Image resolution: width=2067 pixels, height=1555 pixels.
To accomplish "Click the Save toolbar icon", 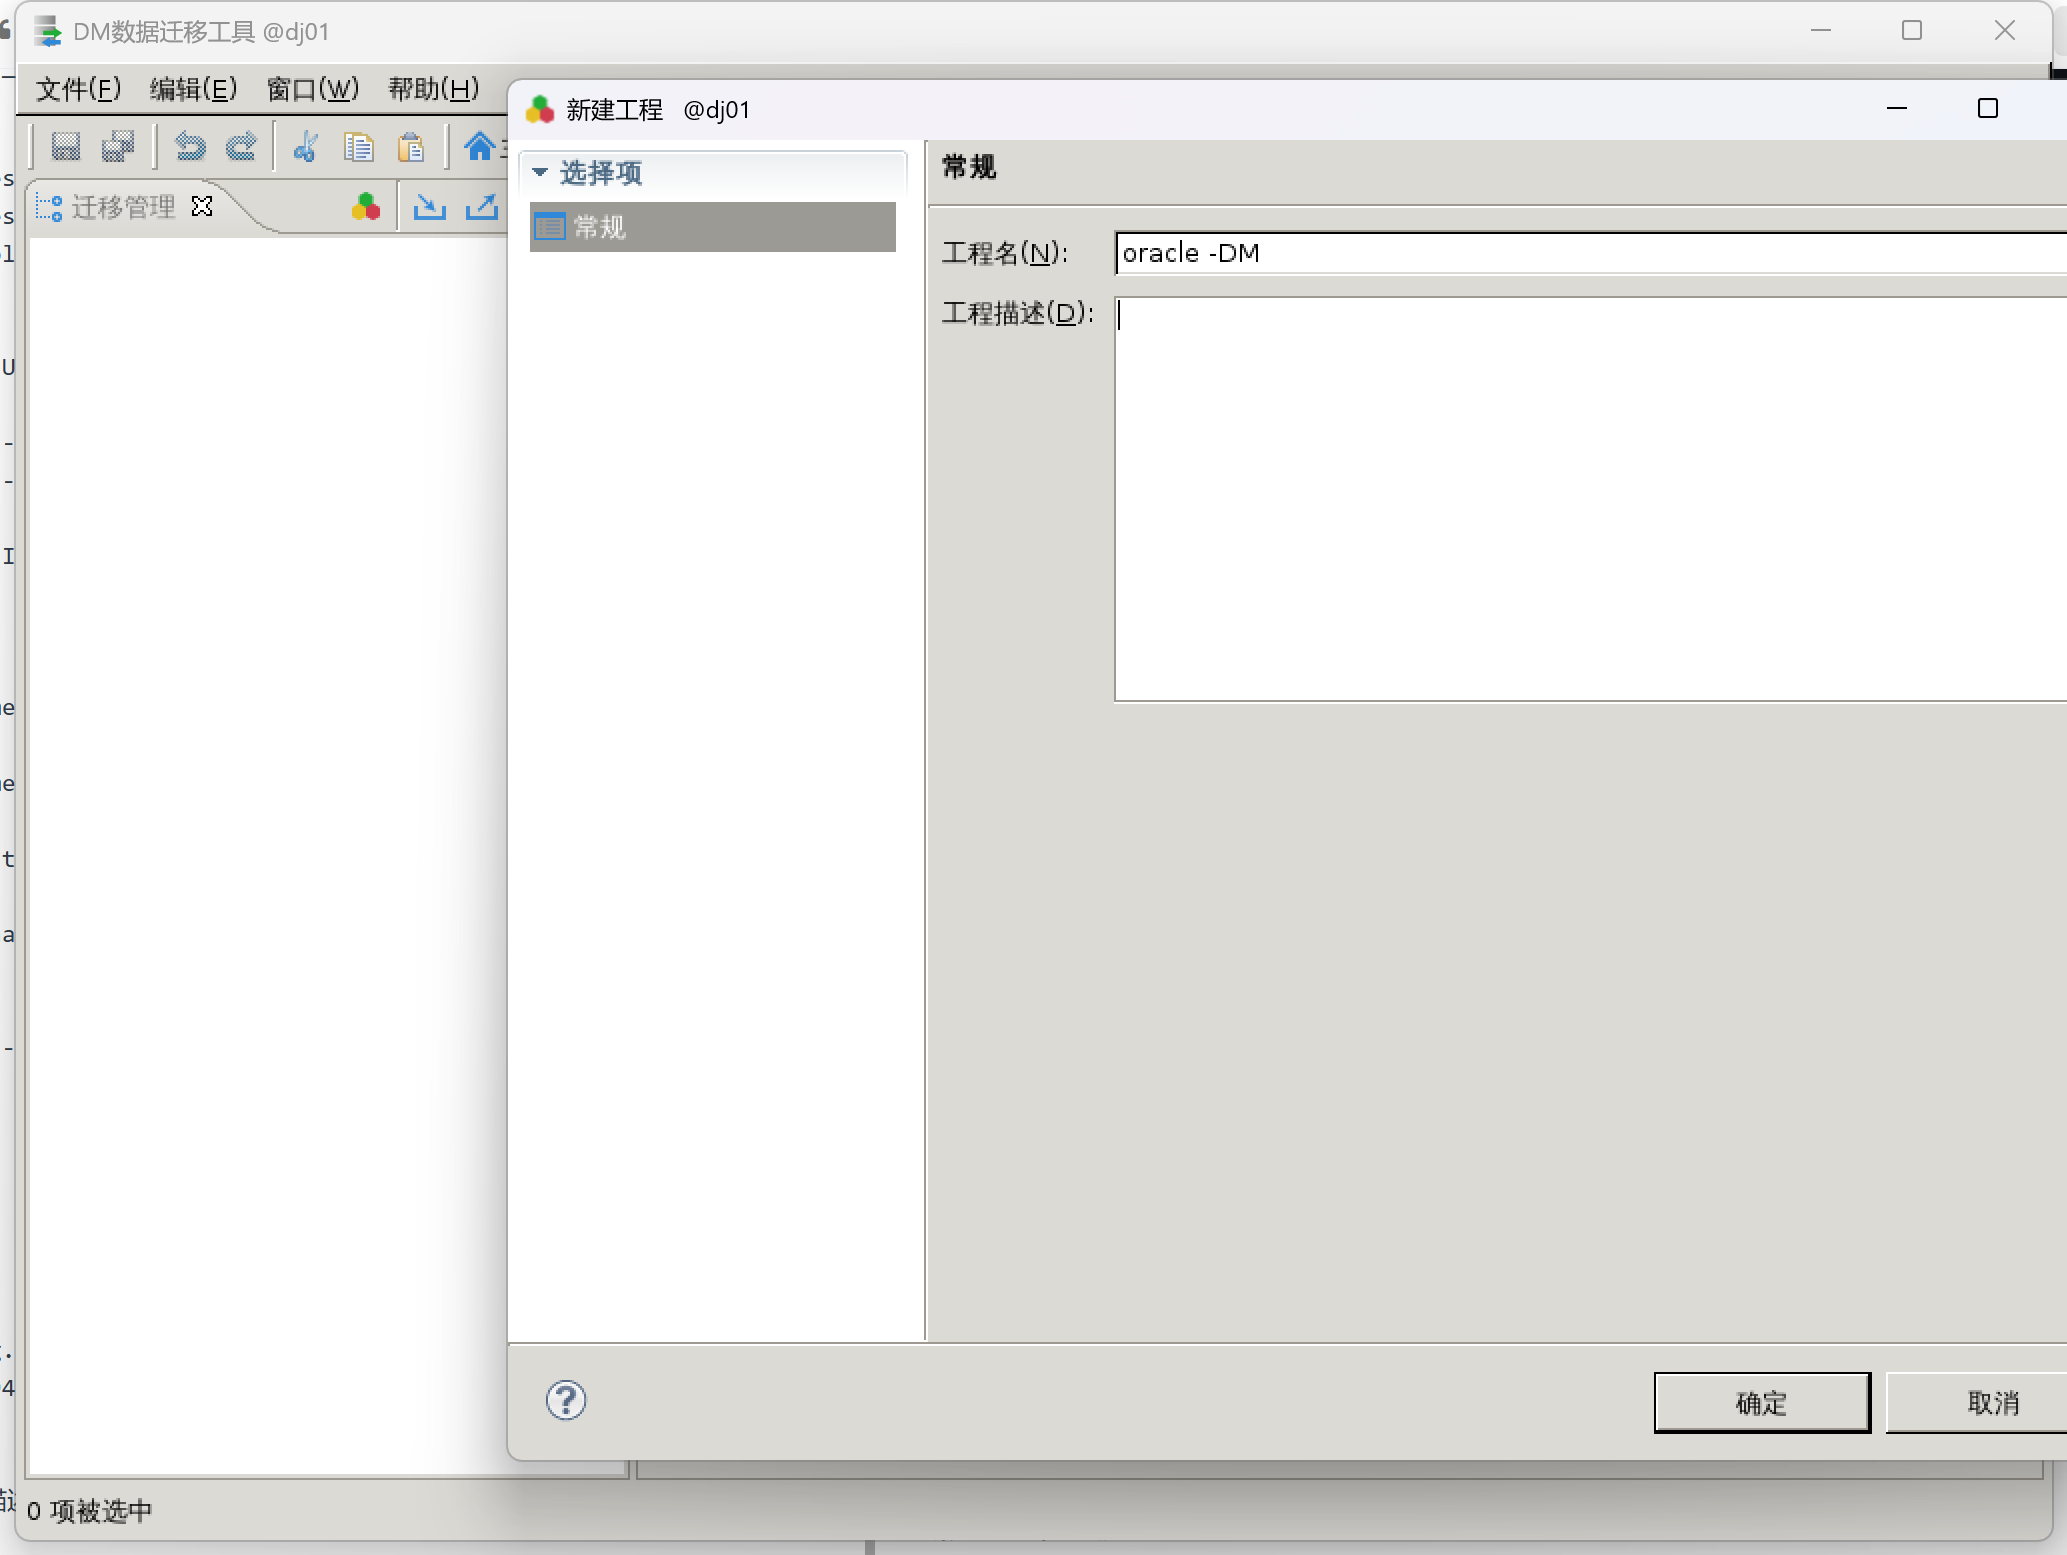I will click(66, 147).
